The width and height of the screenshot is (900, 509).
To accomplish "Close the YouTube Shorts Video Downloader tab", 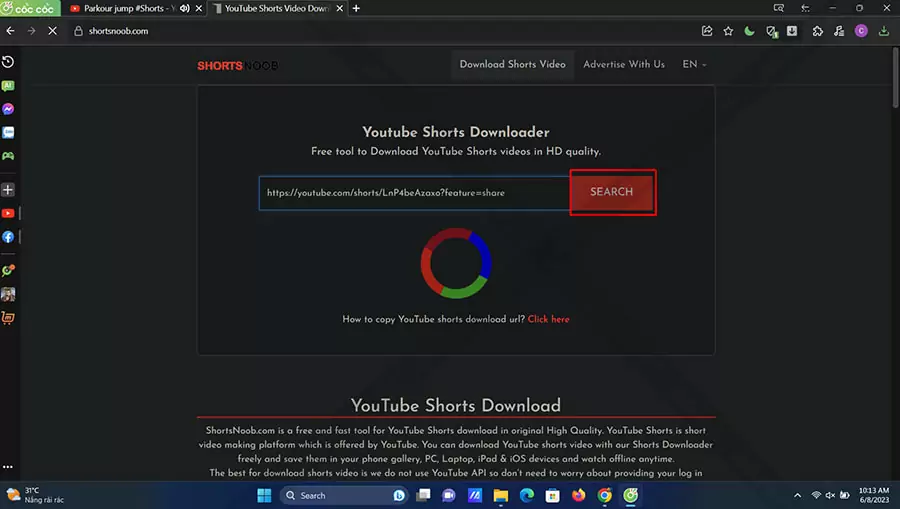I will tap(339, 8).
